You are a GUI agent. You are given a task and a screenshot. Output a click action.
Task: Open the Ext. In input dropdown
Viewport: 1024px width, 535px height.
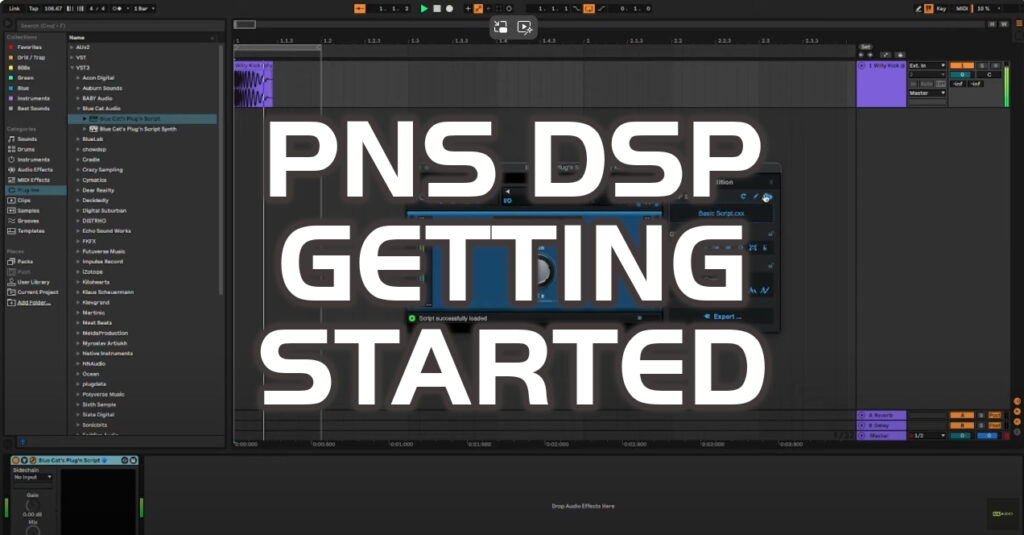pyautogui.click(x=927, y=65)
